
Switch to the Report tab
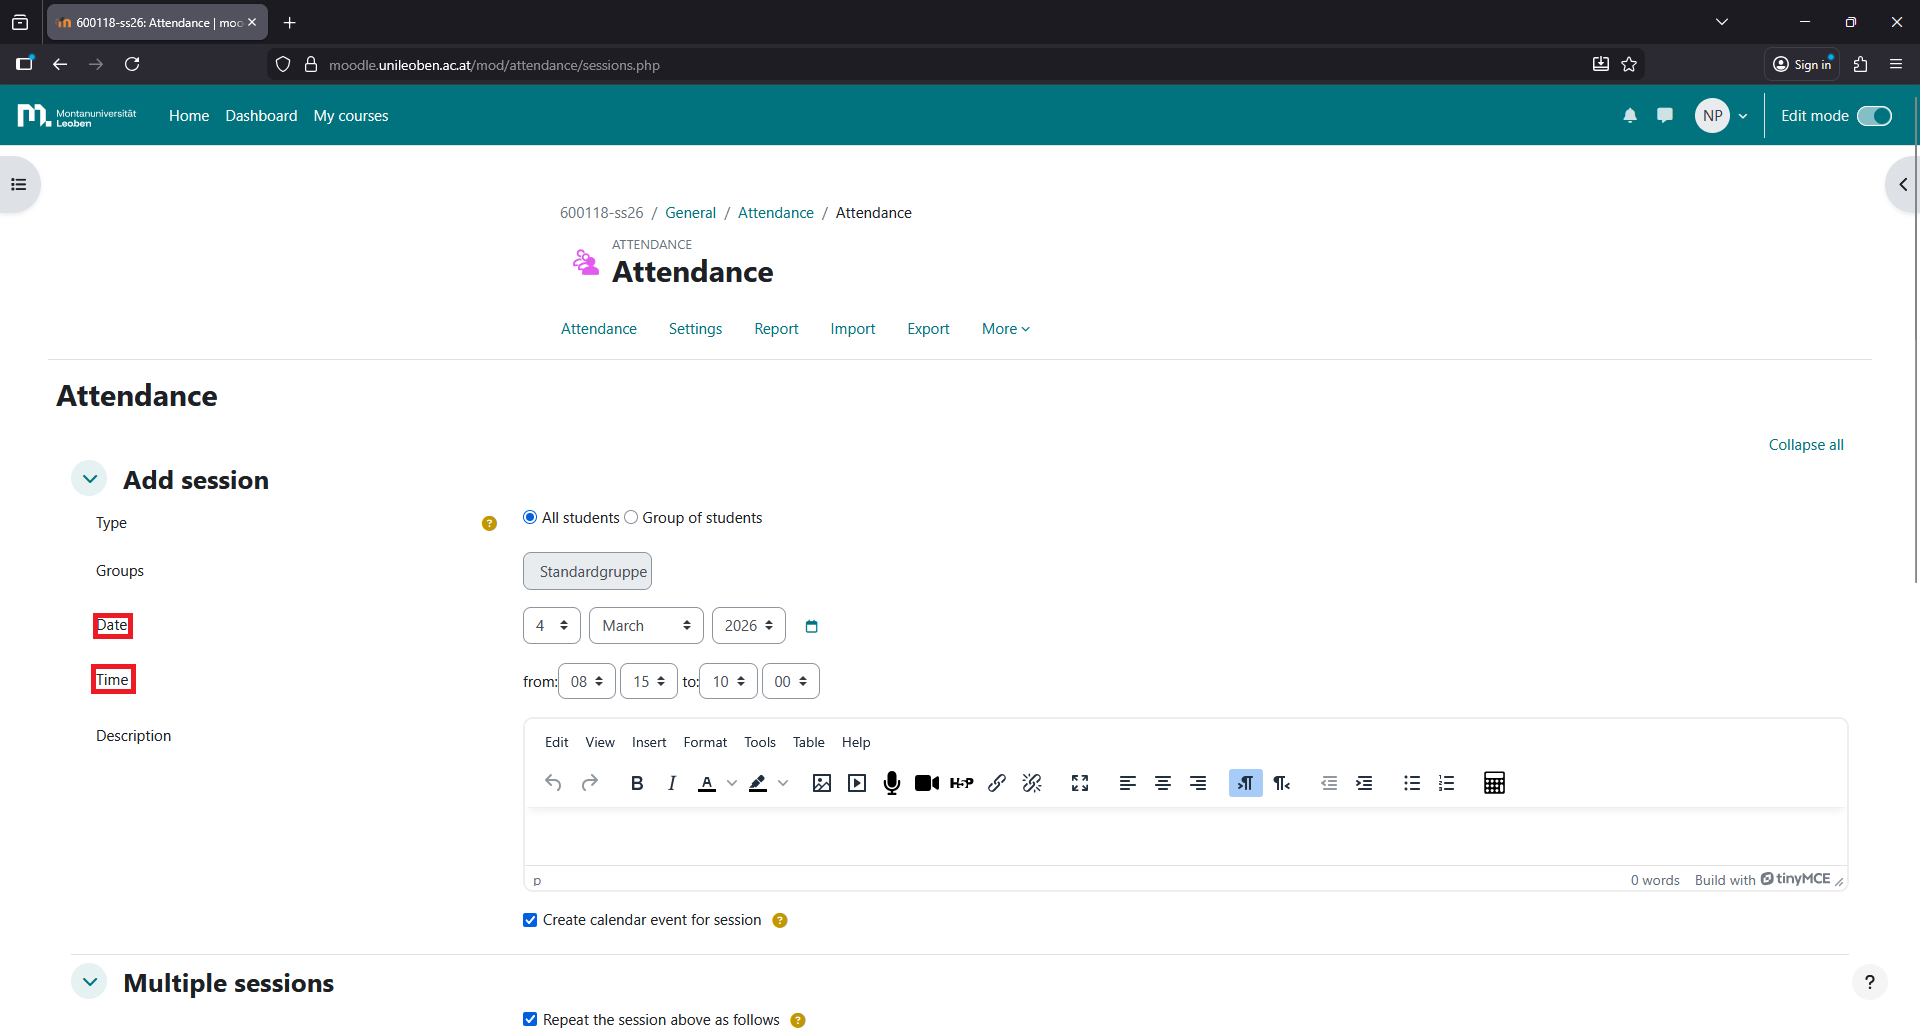click(776, 329)
